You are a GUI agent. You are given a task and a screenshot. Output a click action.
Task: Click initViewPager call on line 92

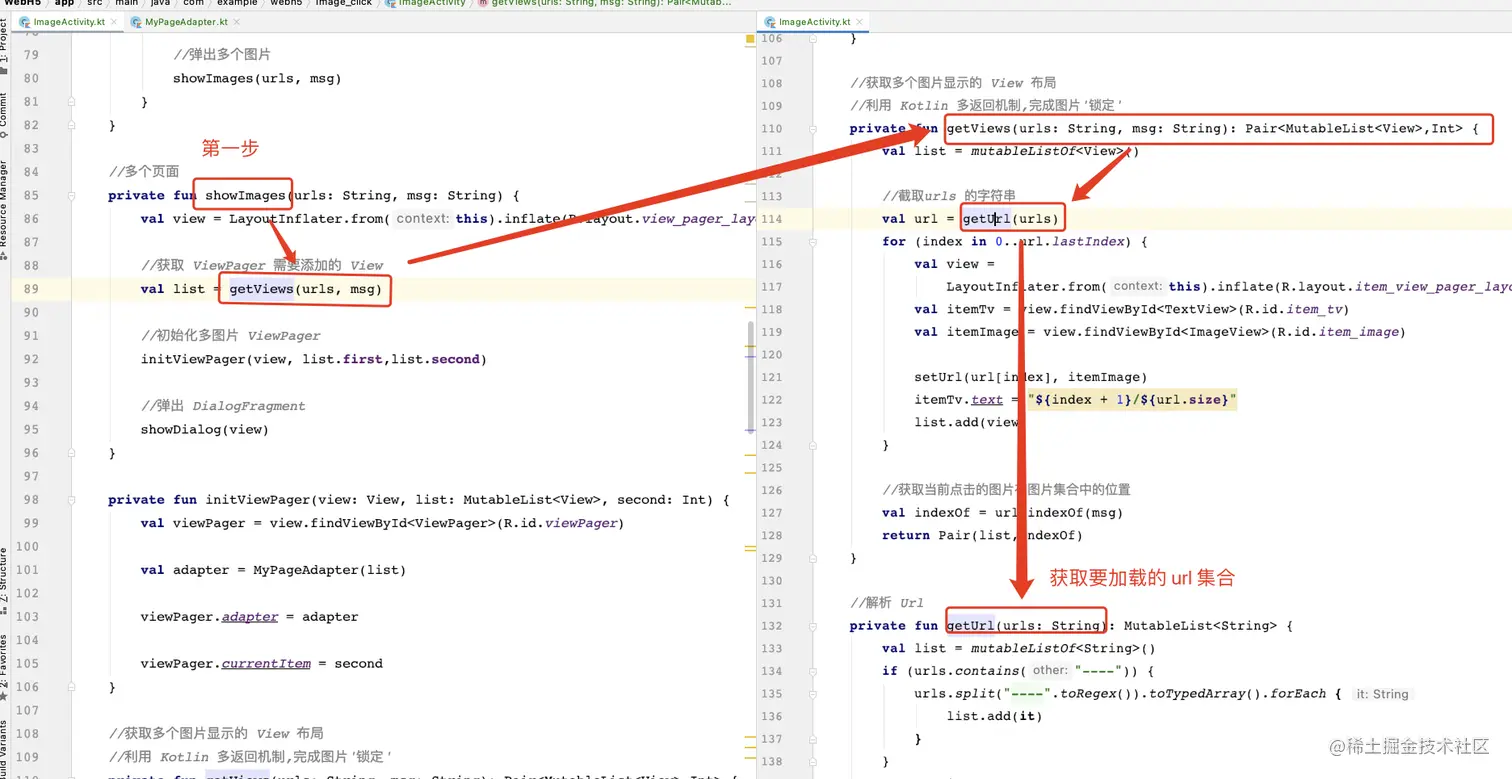[x=313, y=359]
